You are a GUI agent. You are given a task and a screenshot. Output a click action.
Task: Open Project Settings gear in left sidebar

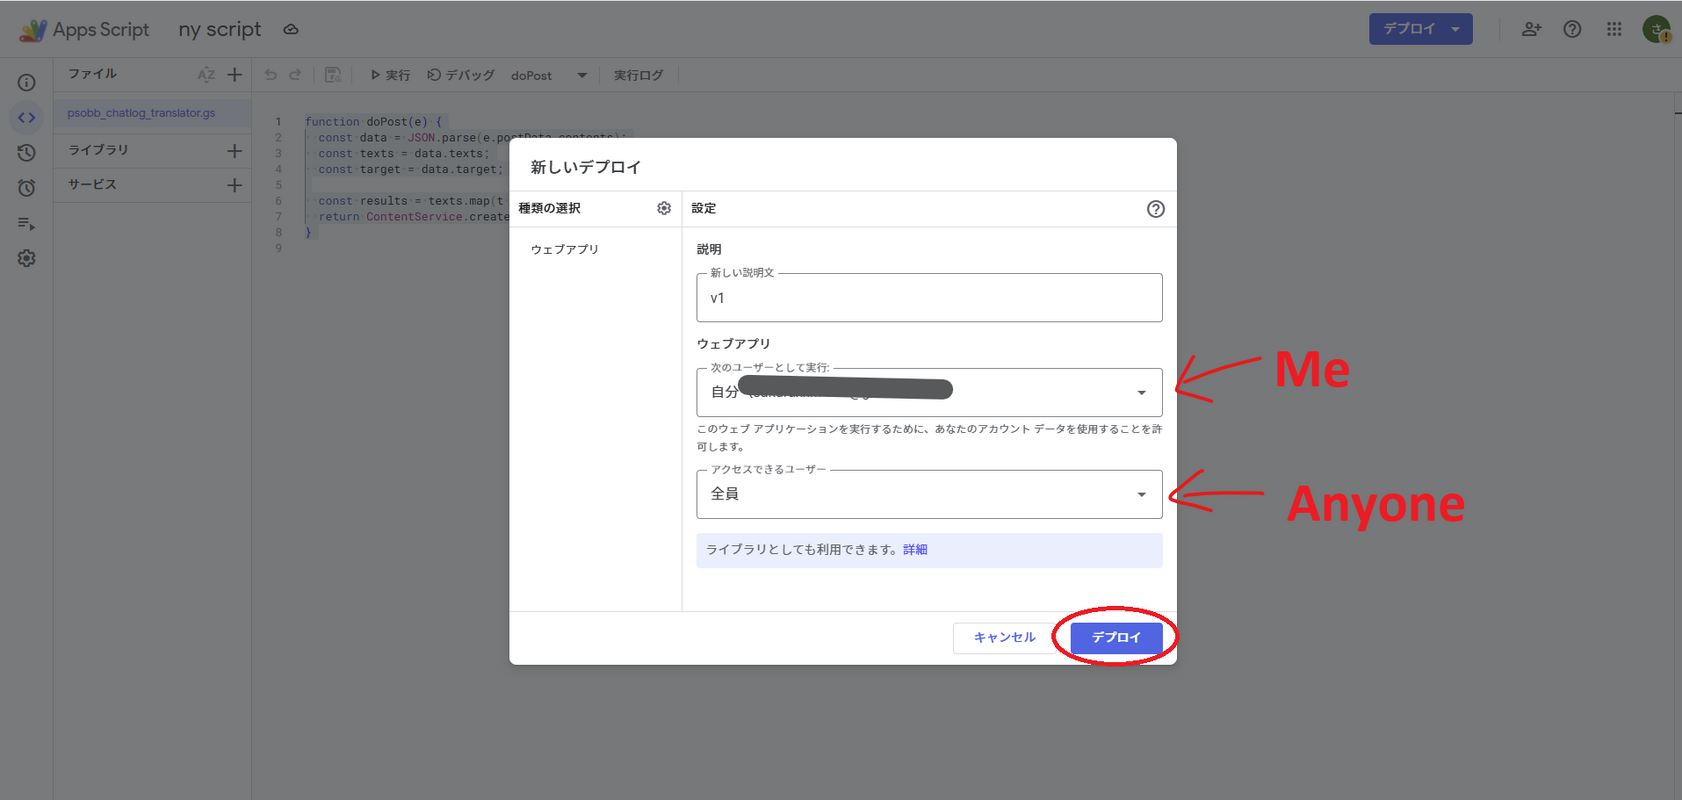tap(27, 258)
